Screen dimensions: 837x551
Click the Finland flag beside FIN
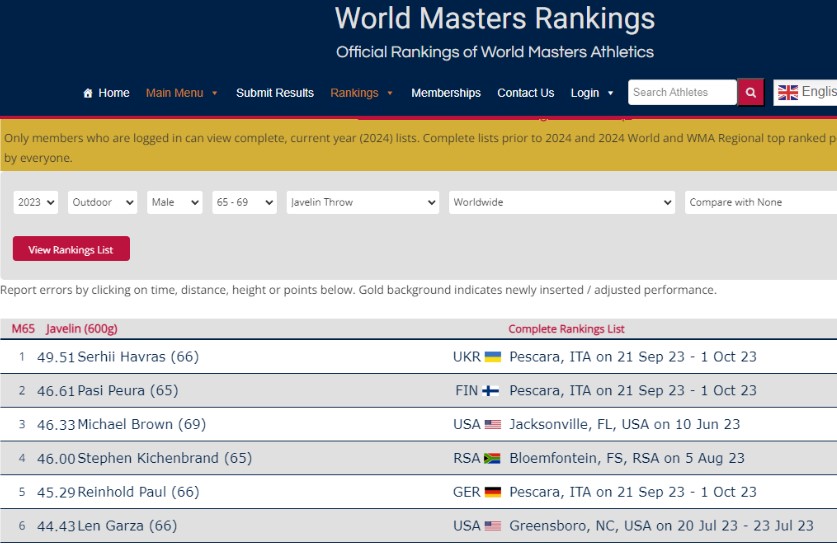click(491, 391)
